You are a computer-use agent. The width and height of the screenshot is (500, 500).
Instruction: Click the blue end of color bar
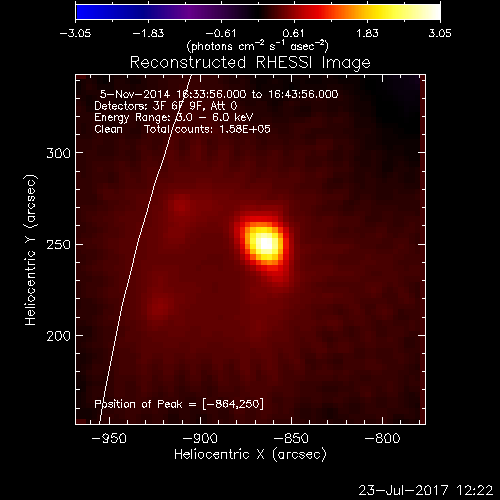[88, 12]
